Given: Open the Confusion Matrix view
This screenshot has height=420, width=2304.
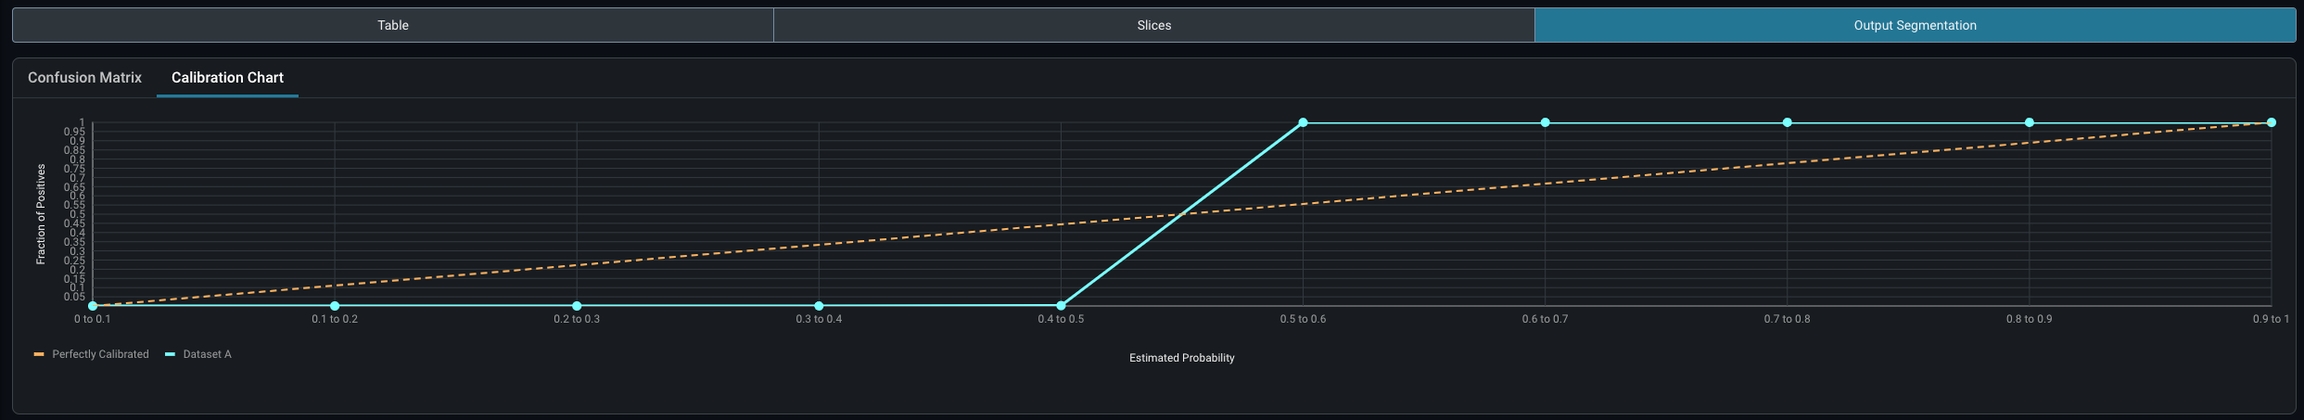Looking at the screenshot, I should click(85, 78).
